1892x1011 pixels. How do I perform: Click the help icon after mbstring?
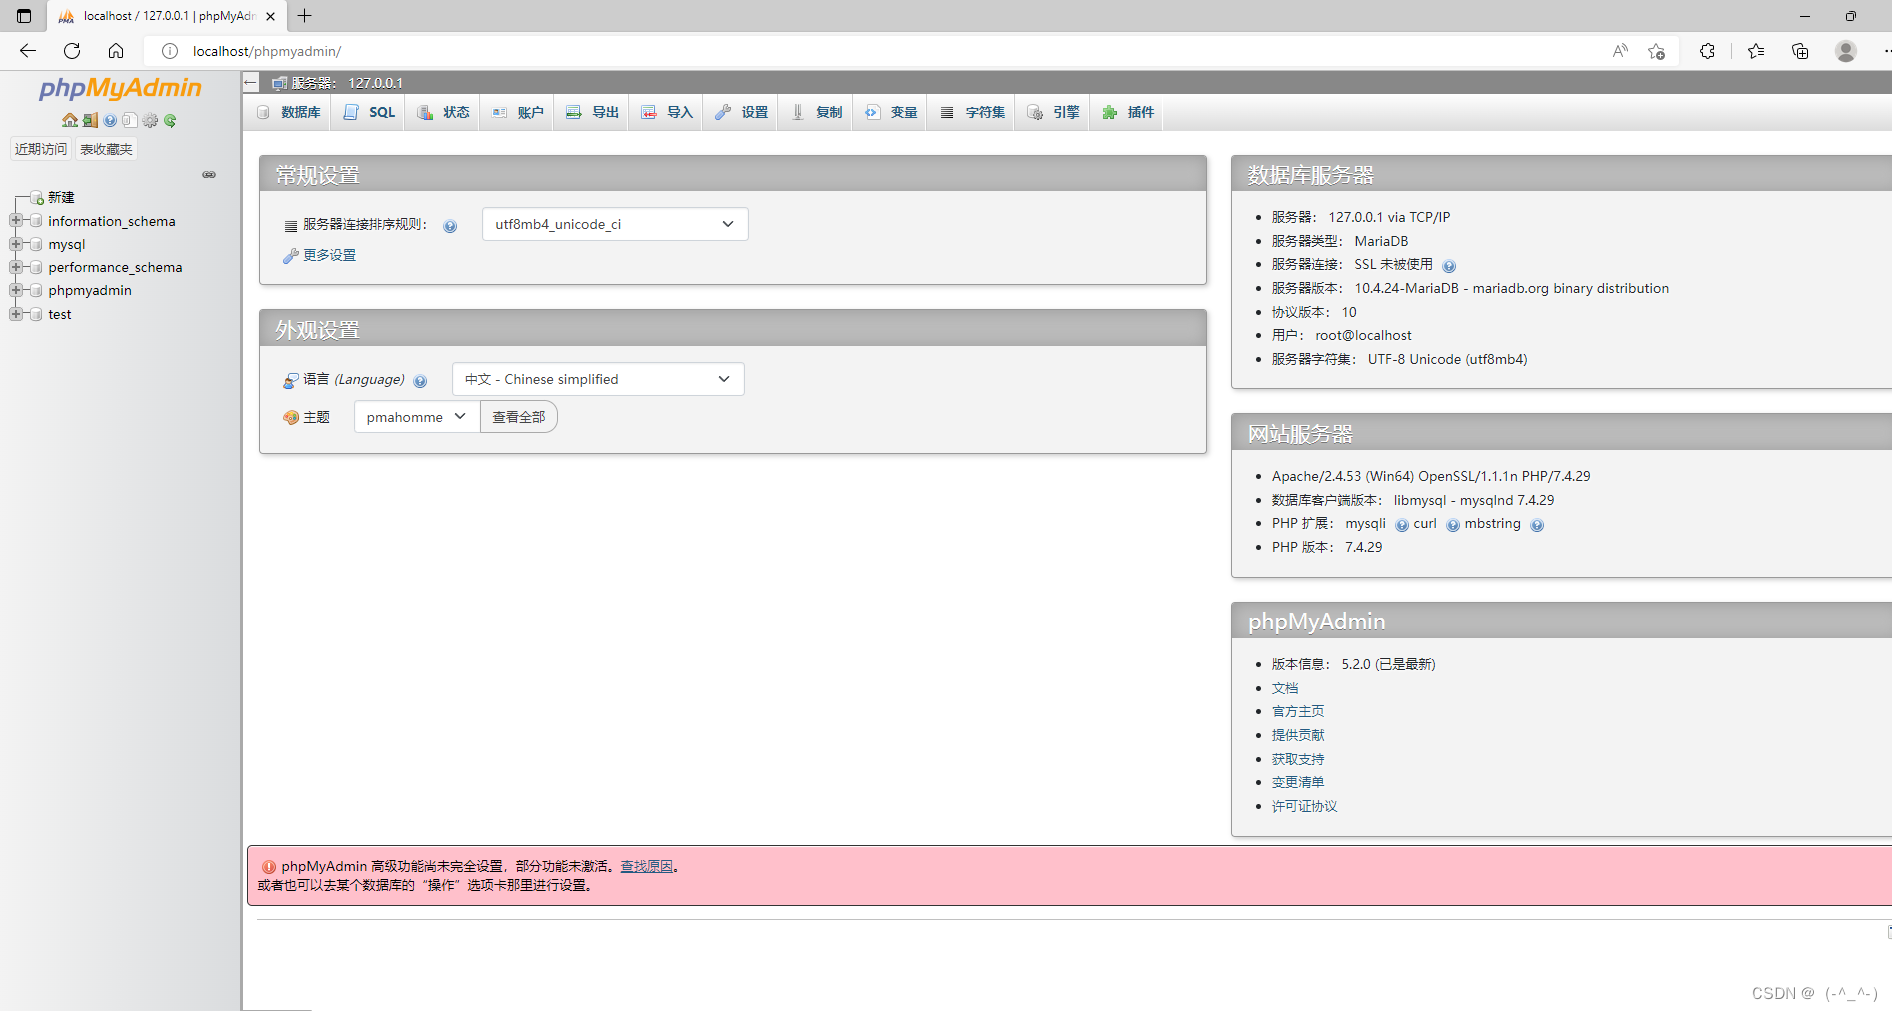(x=1537, y=525)
